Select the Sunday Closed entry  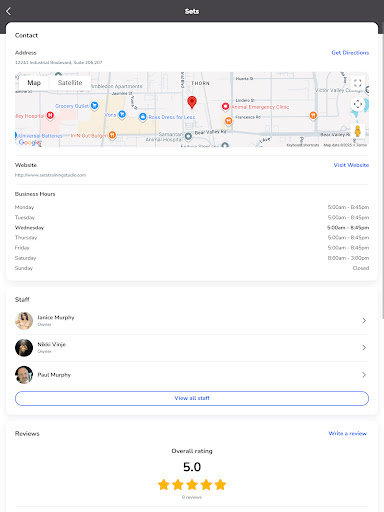pos(361,268)
